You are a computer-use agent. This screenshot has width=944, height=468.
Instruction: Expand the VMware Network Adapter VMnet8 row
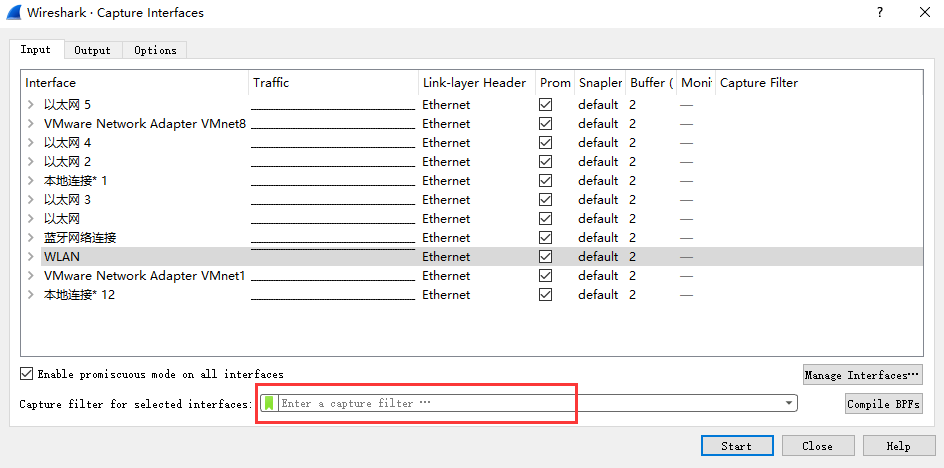tap(31, 123)
